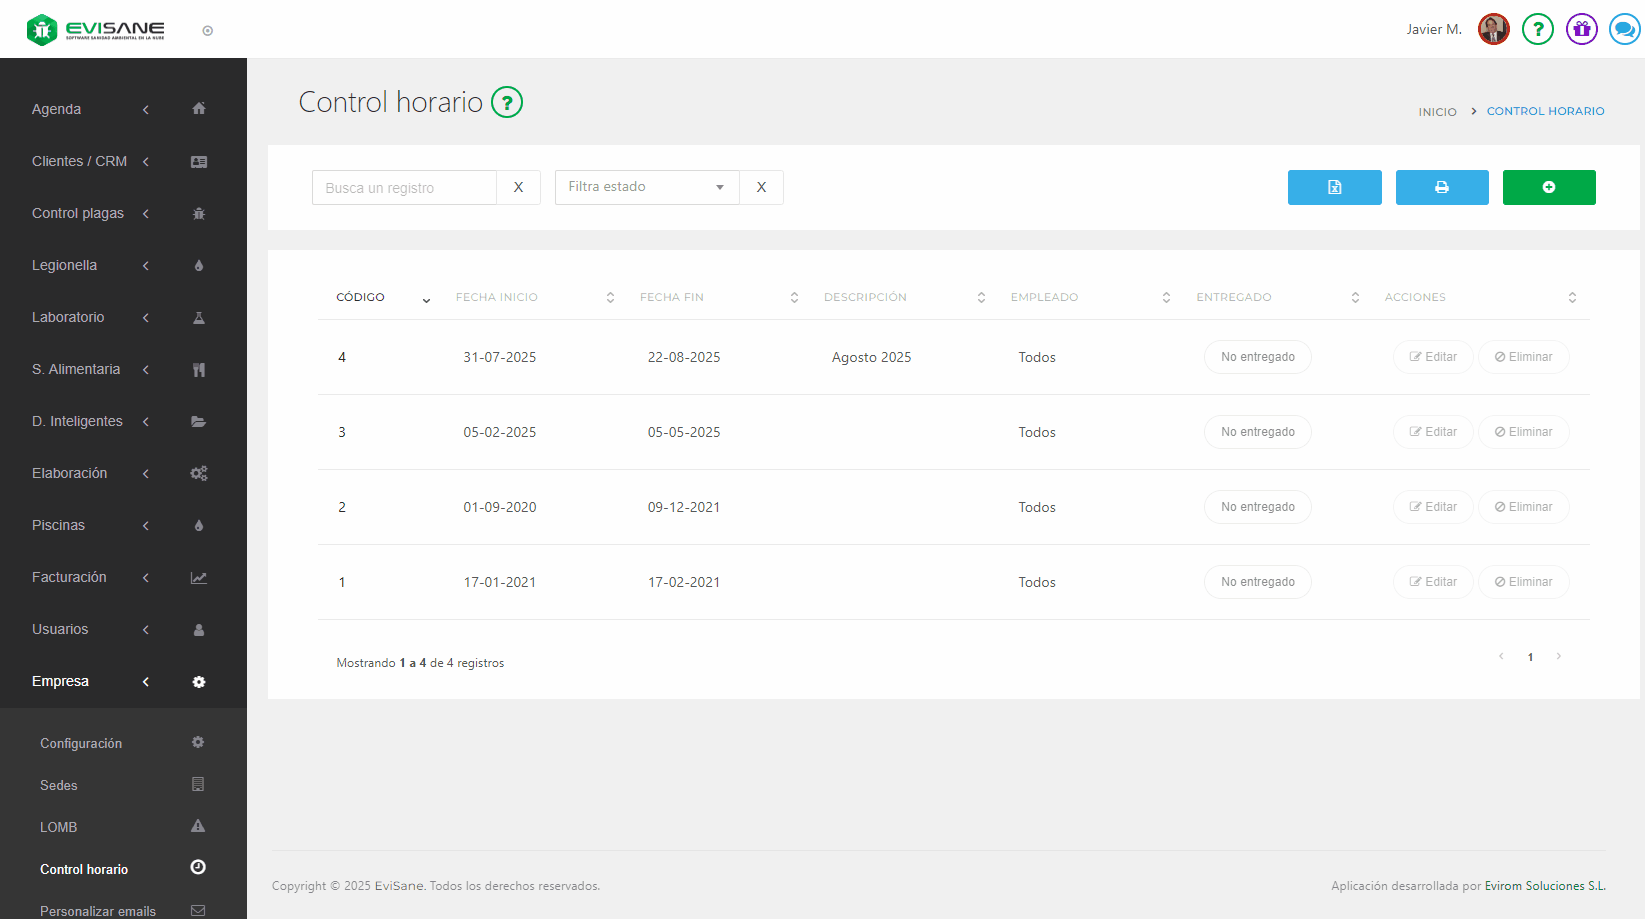The image size is (1645, 919).
Task: Click the D. Inteligentes folder icon
Action: pyautogui.click(x=199, y=421)
